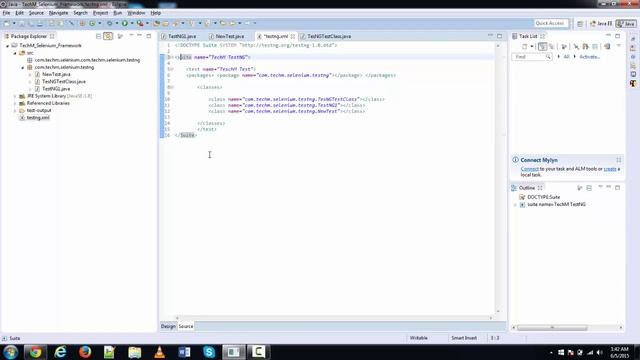Click the Save toolbar icon
This screenshot has width=640, height=360.
[x=22, y=24]
